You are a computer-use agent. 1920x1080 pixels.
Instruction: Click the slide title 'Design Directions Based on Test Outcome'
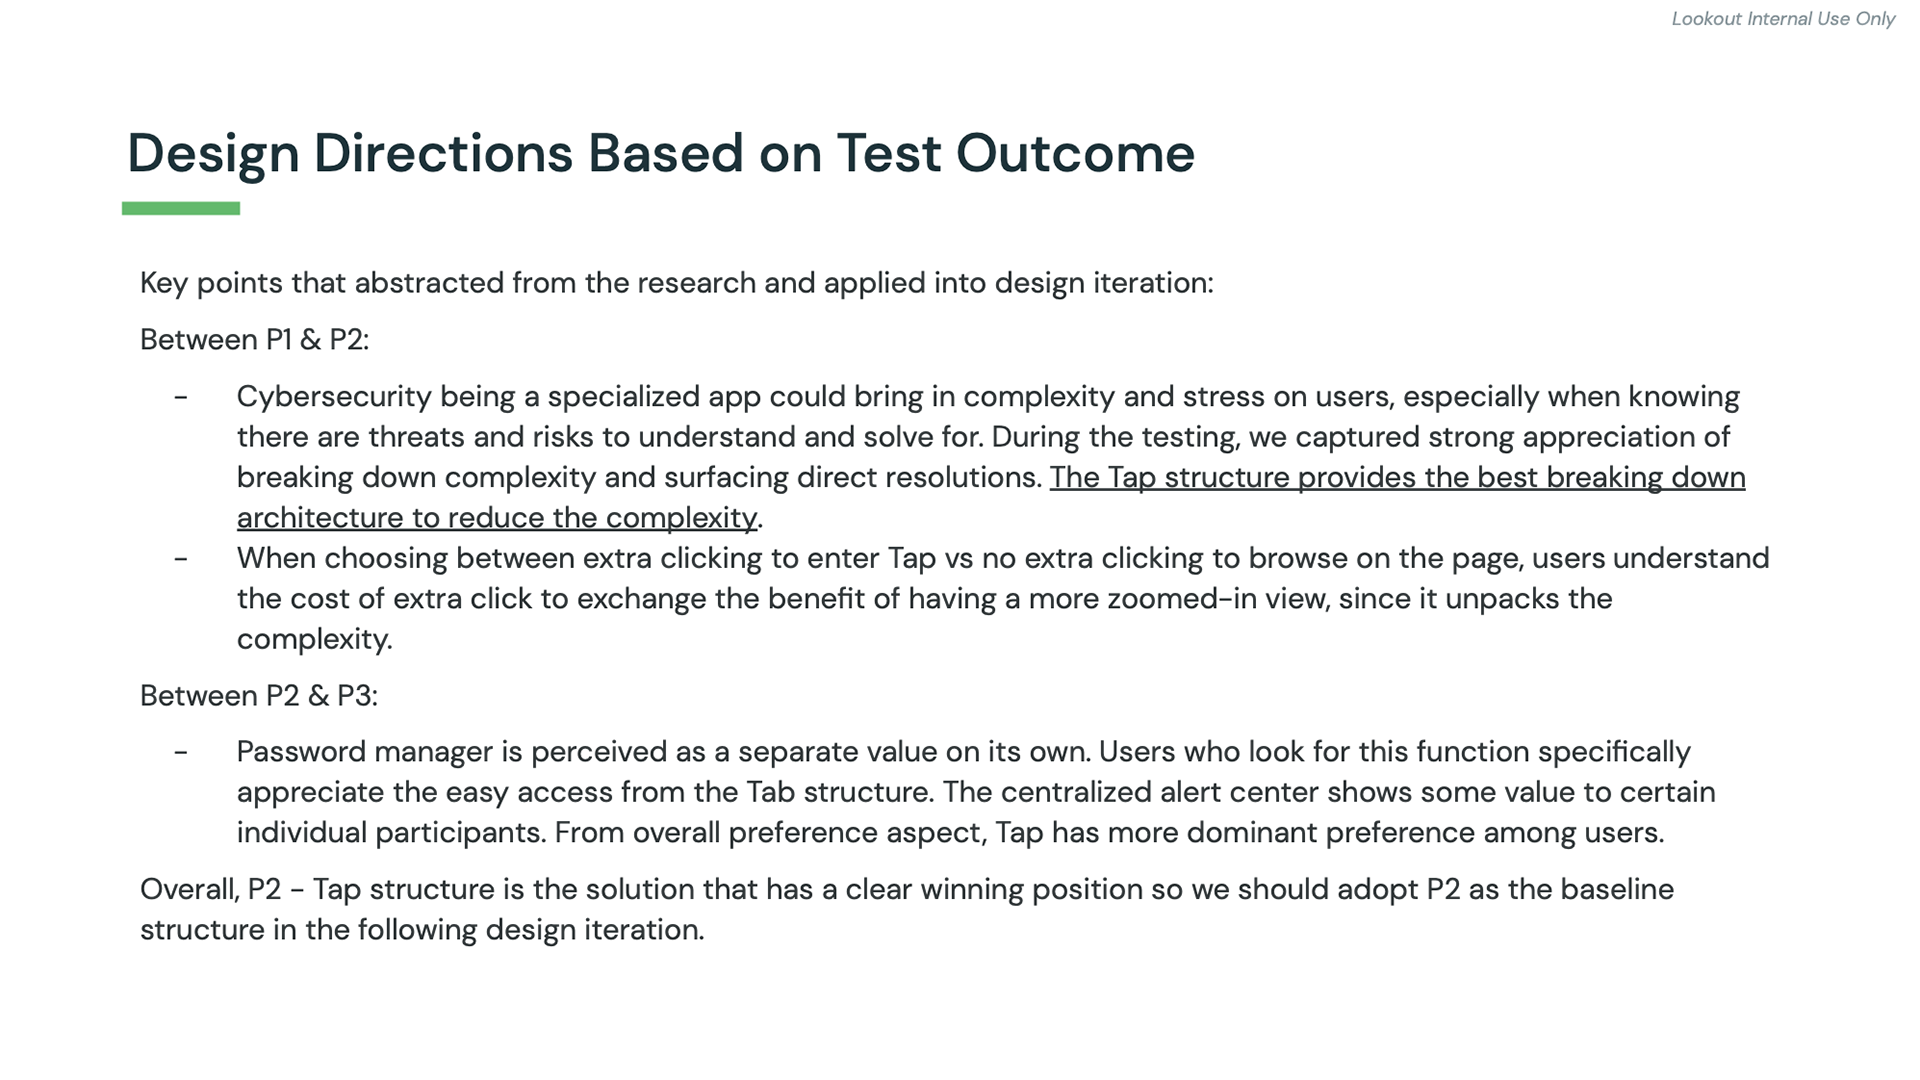(x=661, y=154)
